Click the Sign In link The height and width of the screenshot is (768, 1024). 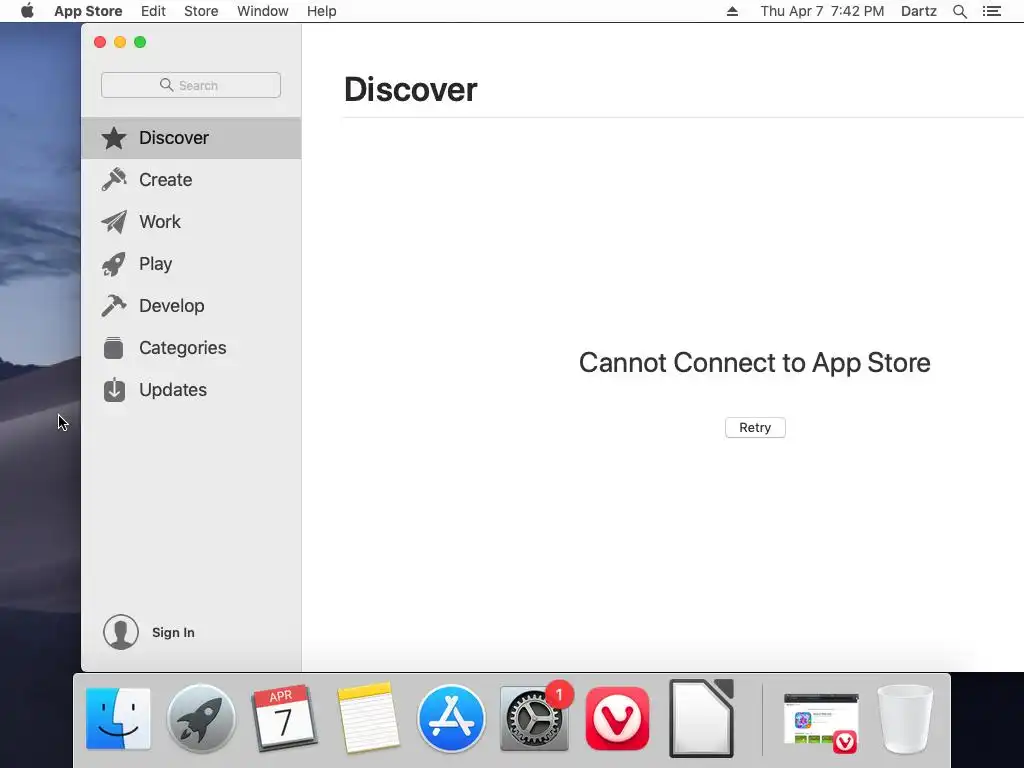click(173, 632)
